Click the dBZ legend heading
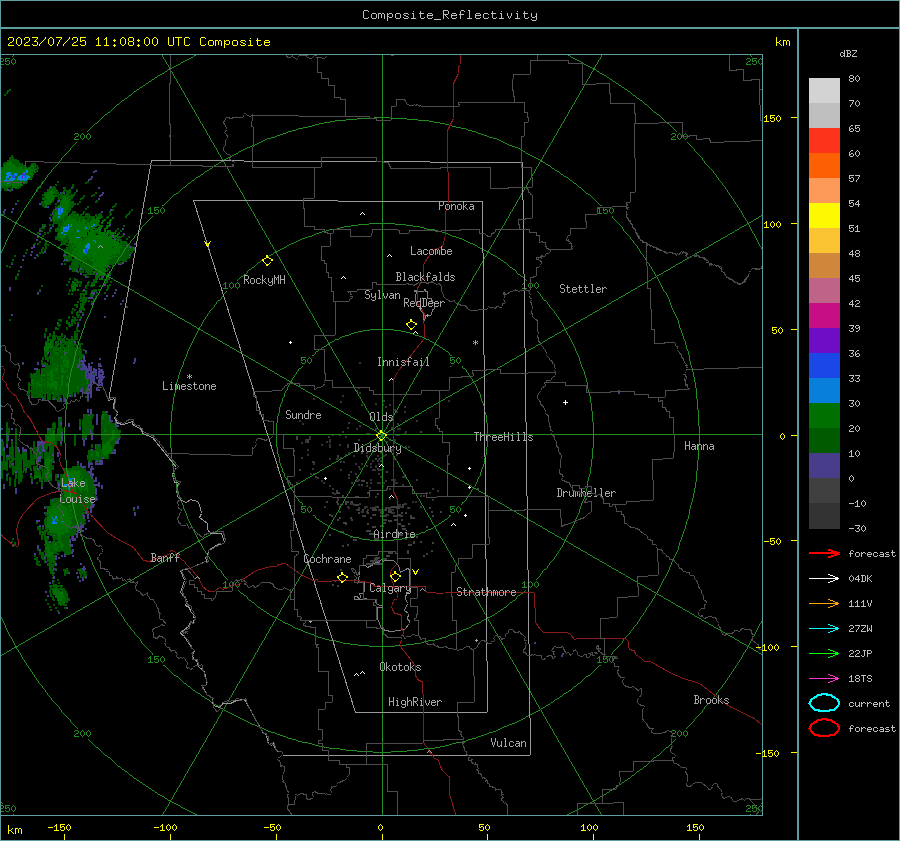The image size is (900, 841). (x=848, y=53)
